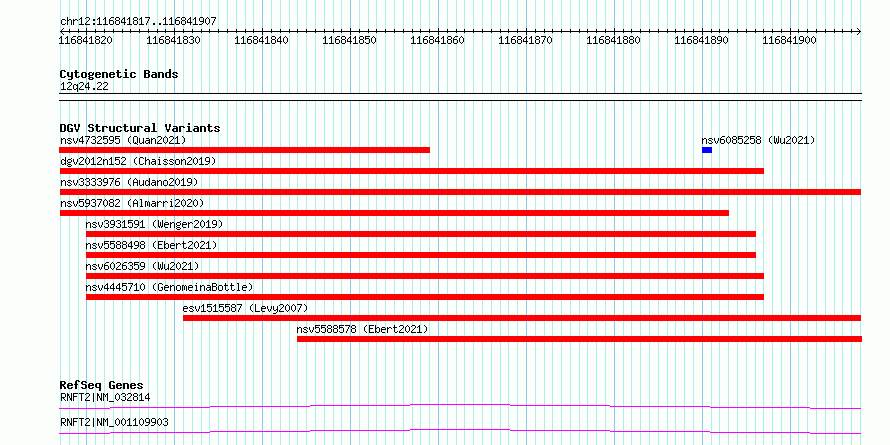The height and width of the screenshot is (445, 890).
Task: Click ruler position 116841880
Action: tap(613, 40)
